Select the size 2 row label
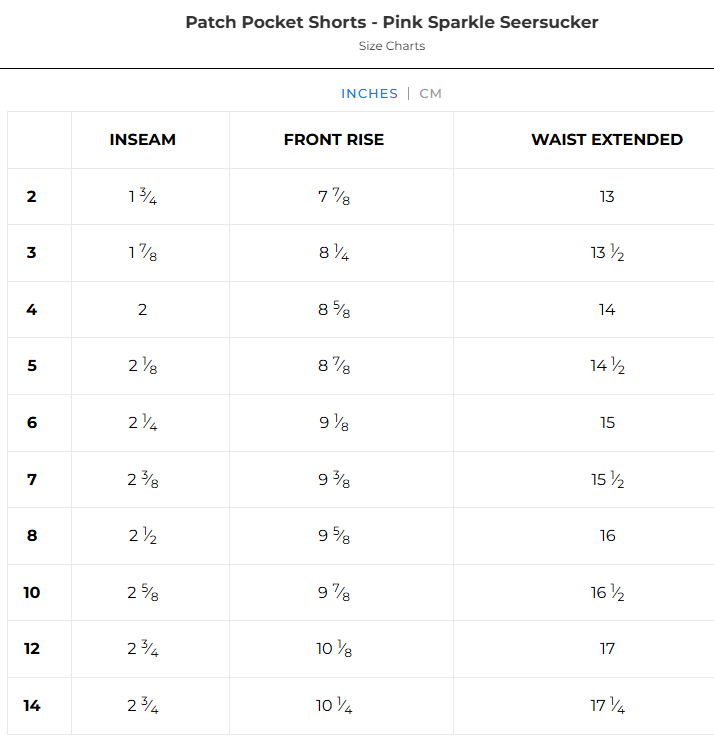The height and width of the screenshot is (754, 714). coord(32,197)
